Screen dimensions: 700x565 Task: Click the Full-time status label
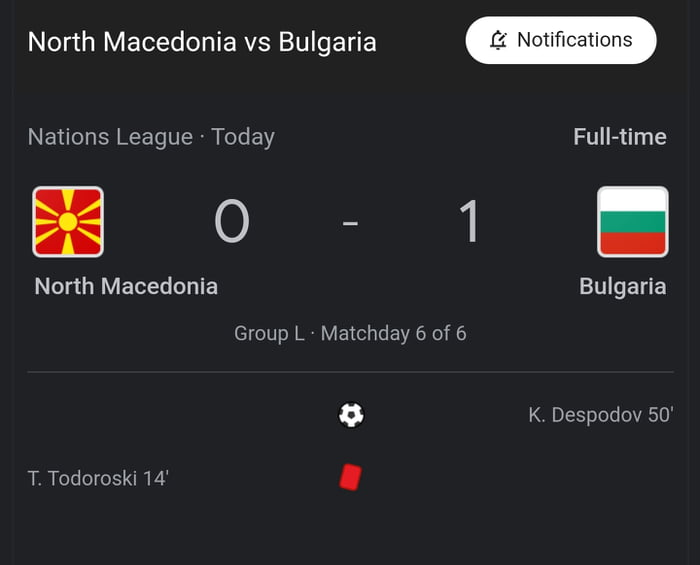point(619,137)
